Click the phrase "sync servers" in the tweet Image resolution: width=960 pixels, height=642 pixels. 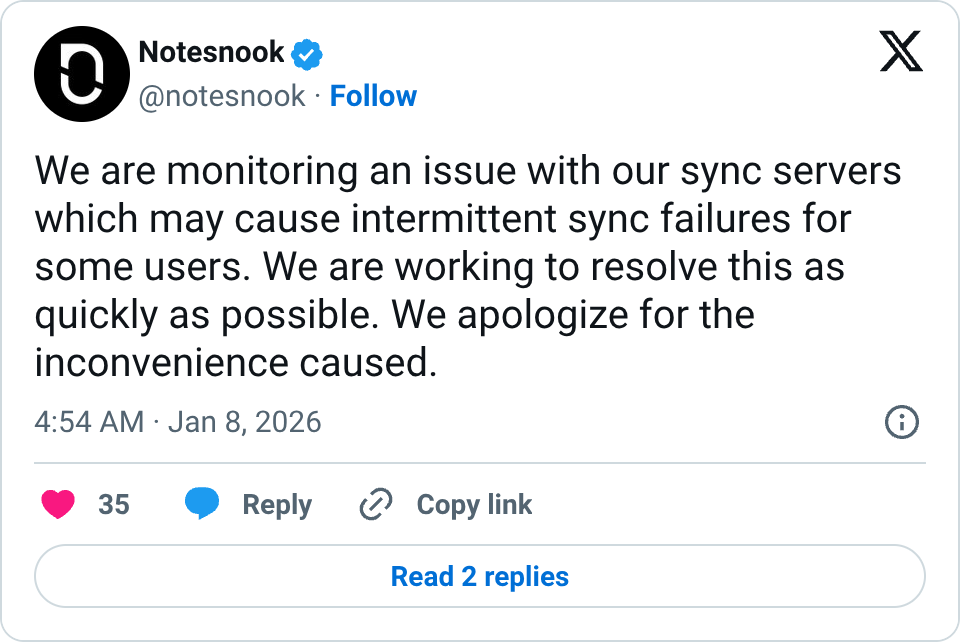791,171
